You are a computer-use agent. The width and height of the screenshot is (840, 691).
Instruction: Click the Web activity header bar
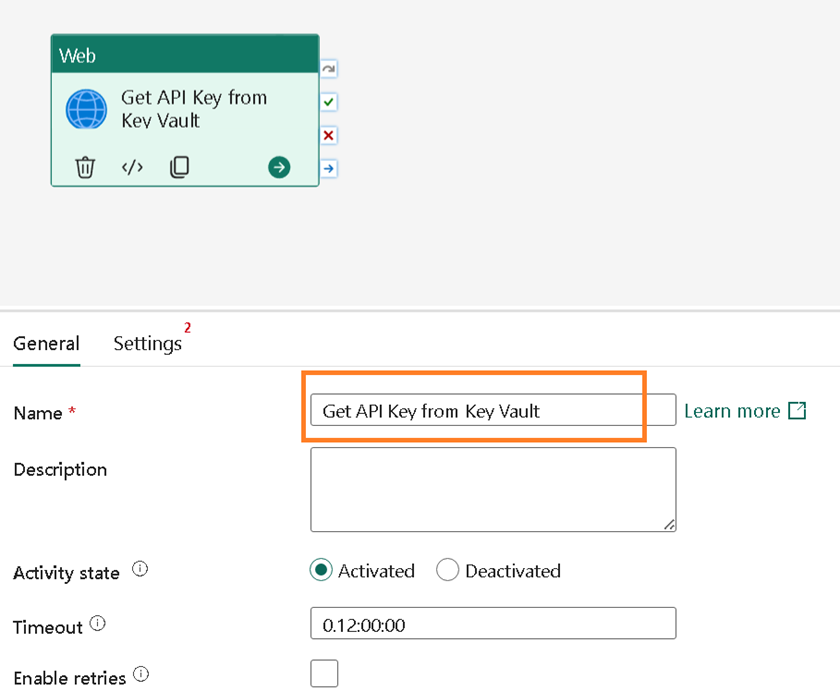point(185,55)
